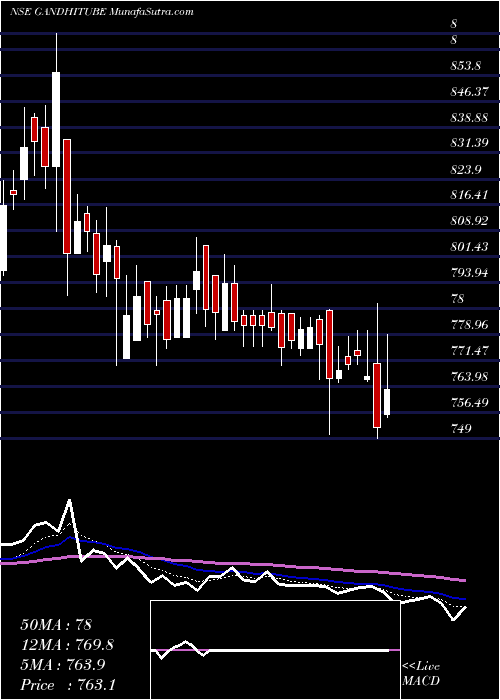Select the 853.8 price axis label
The height and width of the screenshot is (700, 500).
(465, 66)
